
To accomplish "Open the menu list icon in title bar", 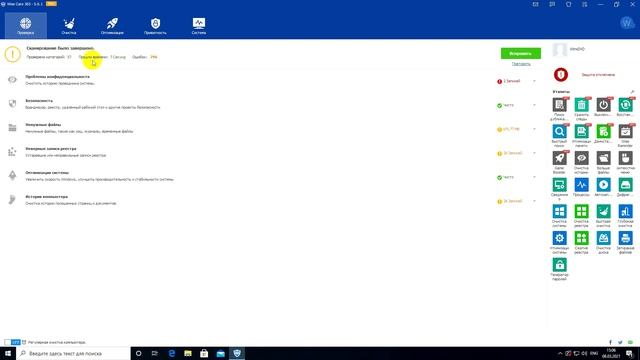I will 585,4.
